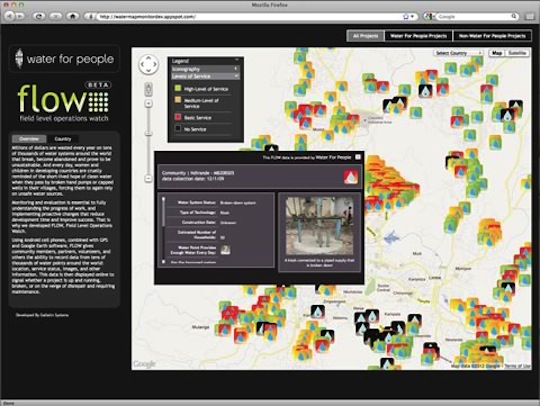Click the green High-Level of Service swatch
Screen dimensions: 540x406
pos(178,88)
